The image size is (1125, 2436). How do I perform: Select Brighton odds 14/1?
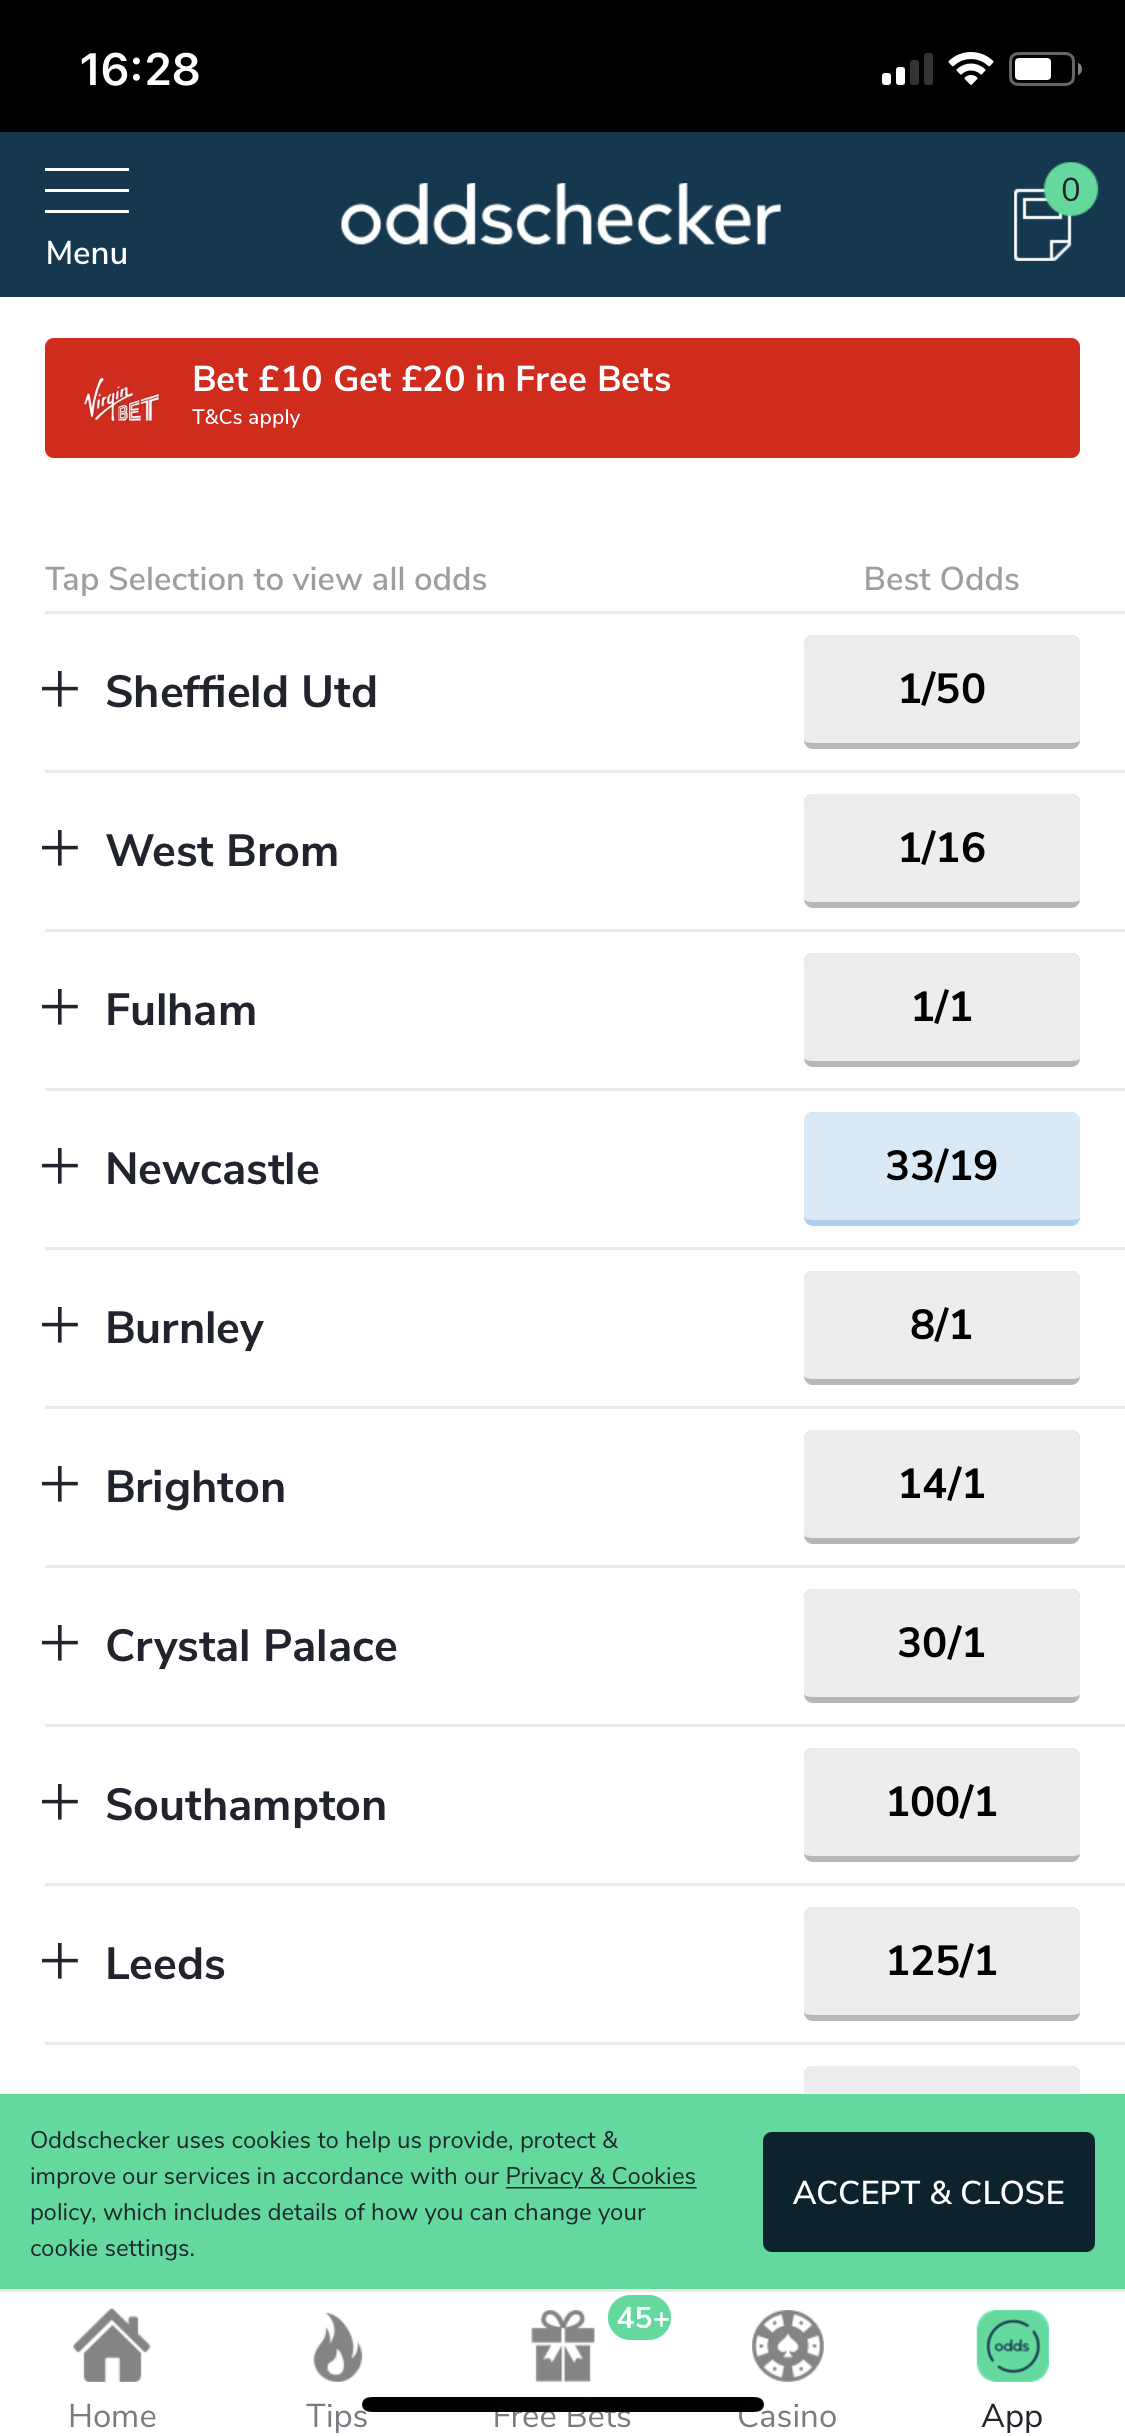pyautogui.click(x=942, y=1486)
